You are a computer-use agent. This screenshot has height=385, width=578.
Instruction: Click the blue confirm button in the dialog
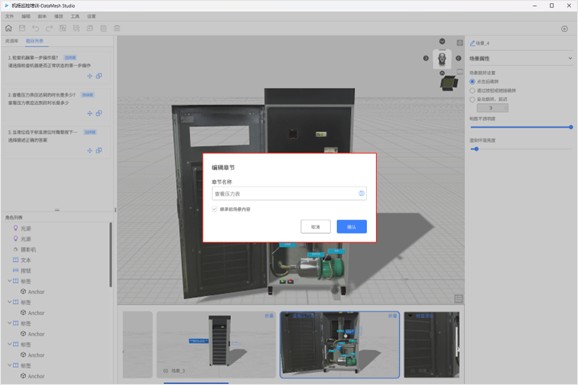click(352, 227)
